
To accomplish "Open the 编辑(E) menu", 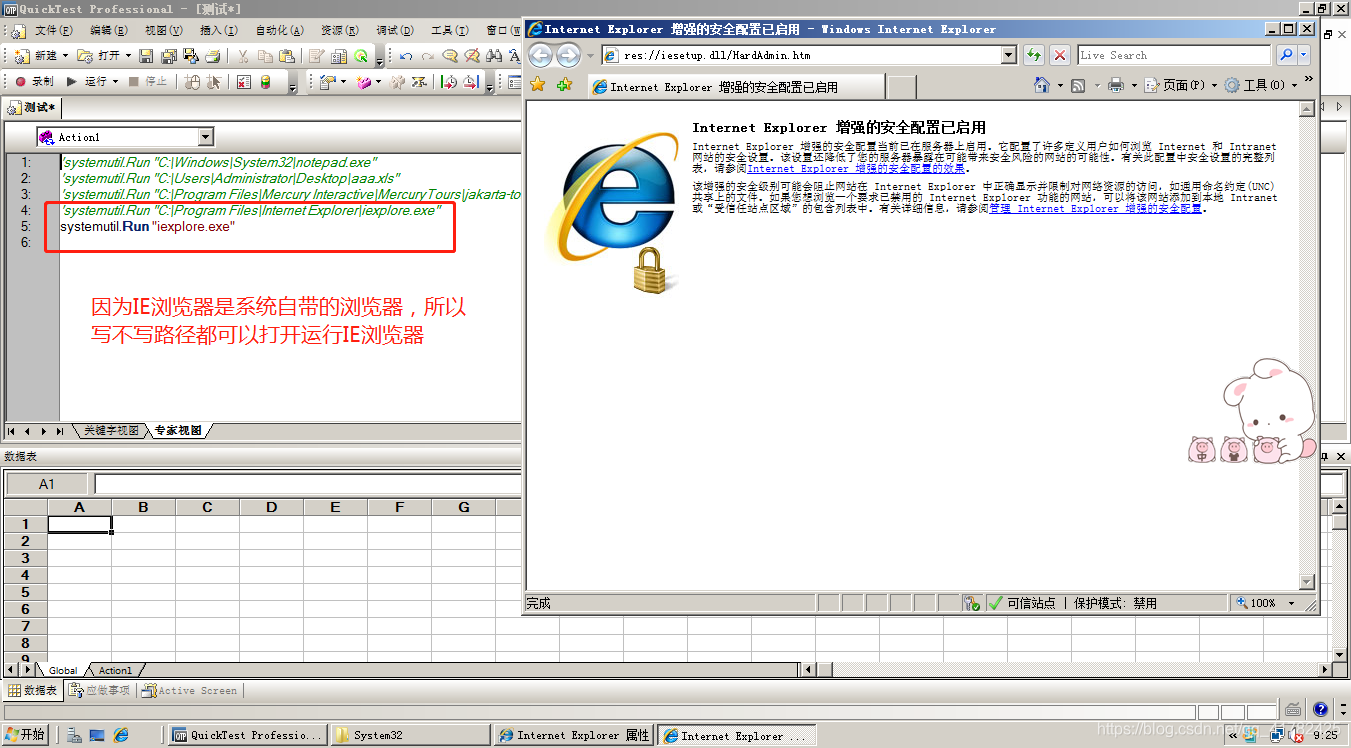I will [109, 31].
